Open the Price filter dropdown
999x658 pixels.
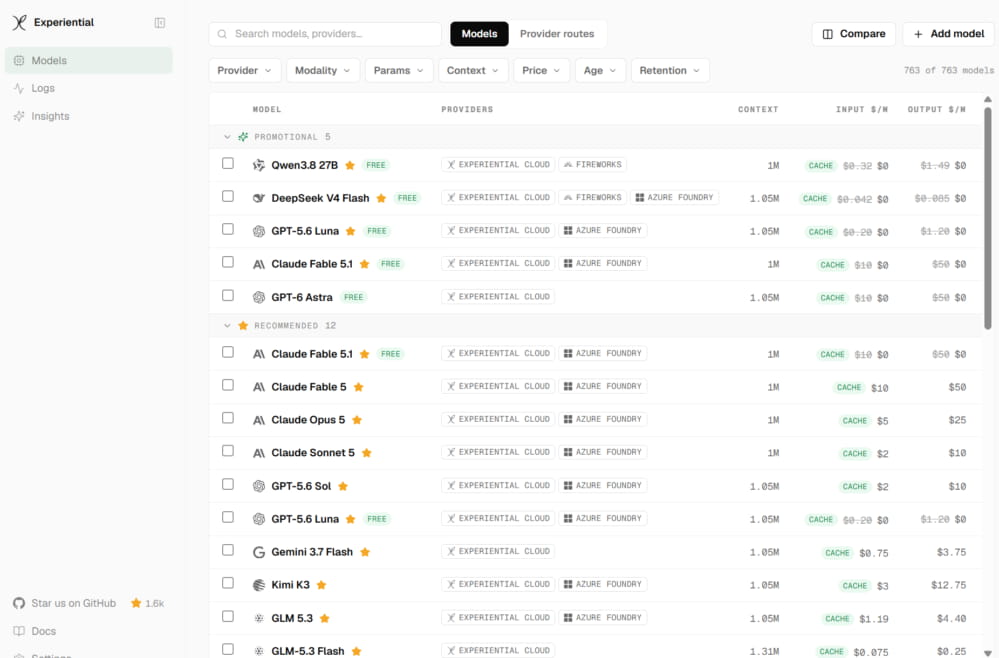click(541, 71)
